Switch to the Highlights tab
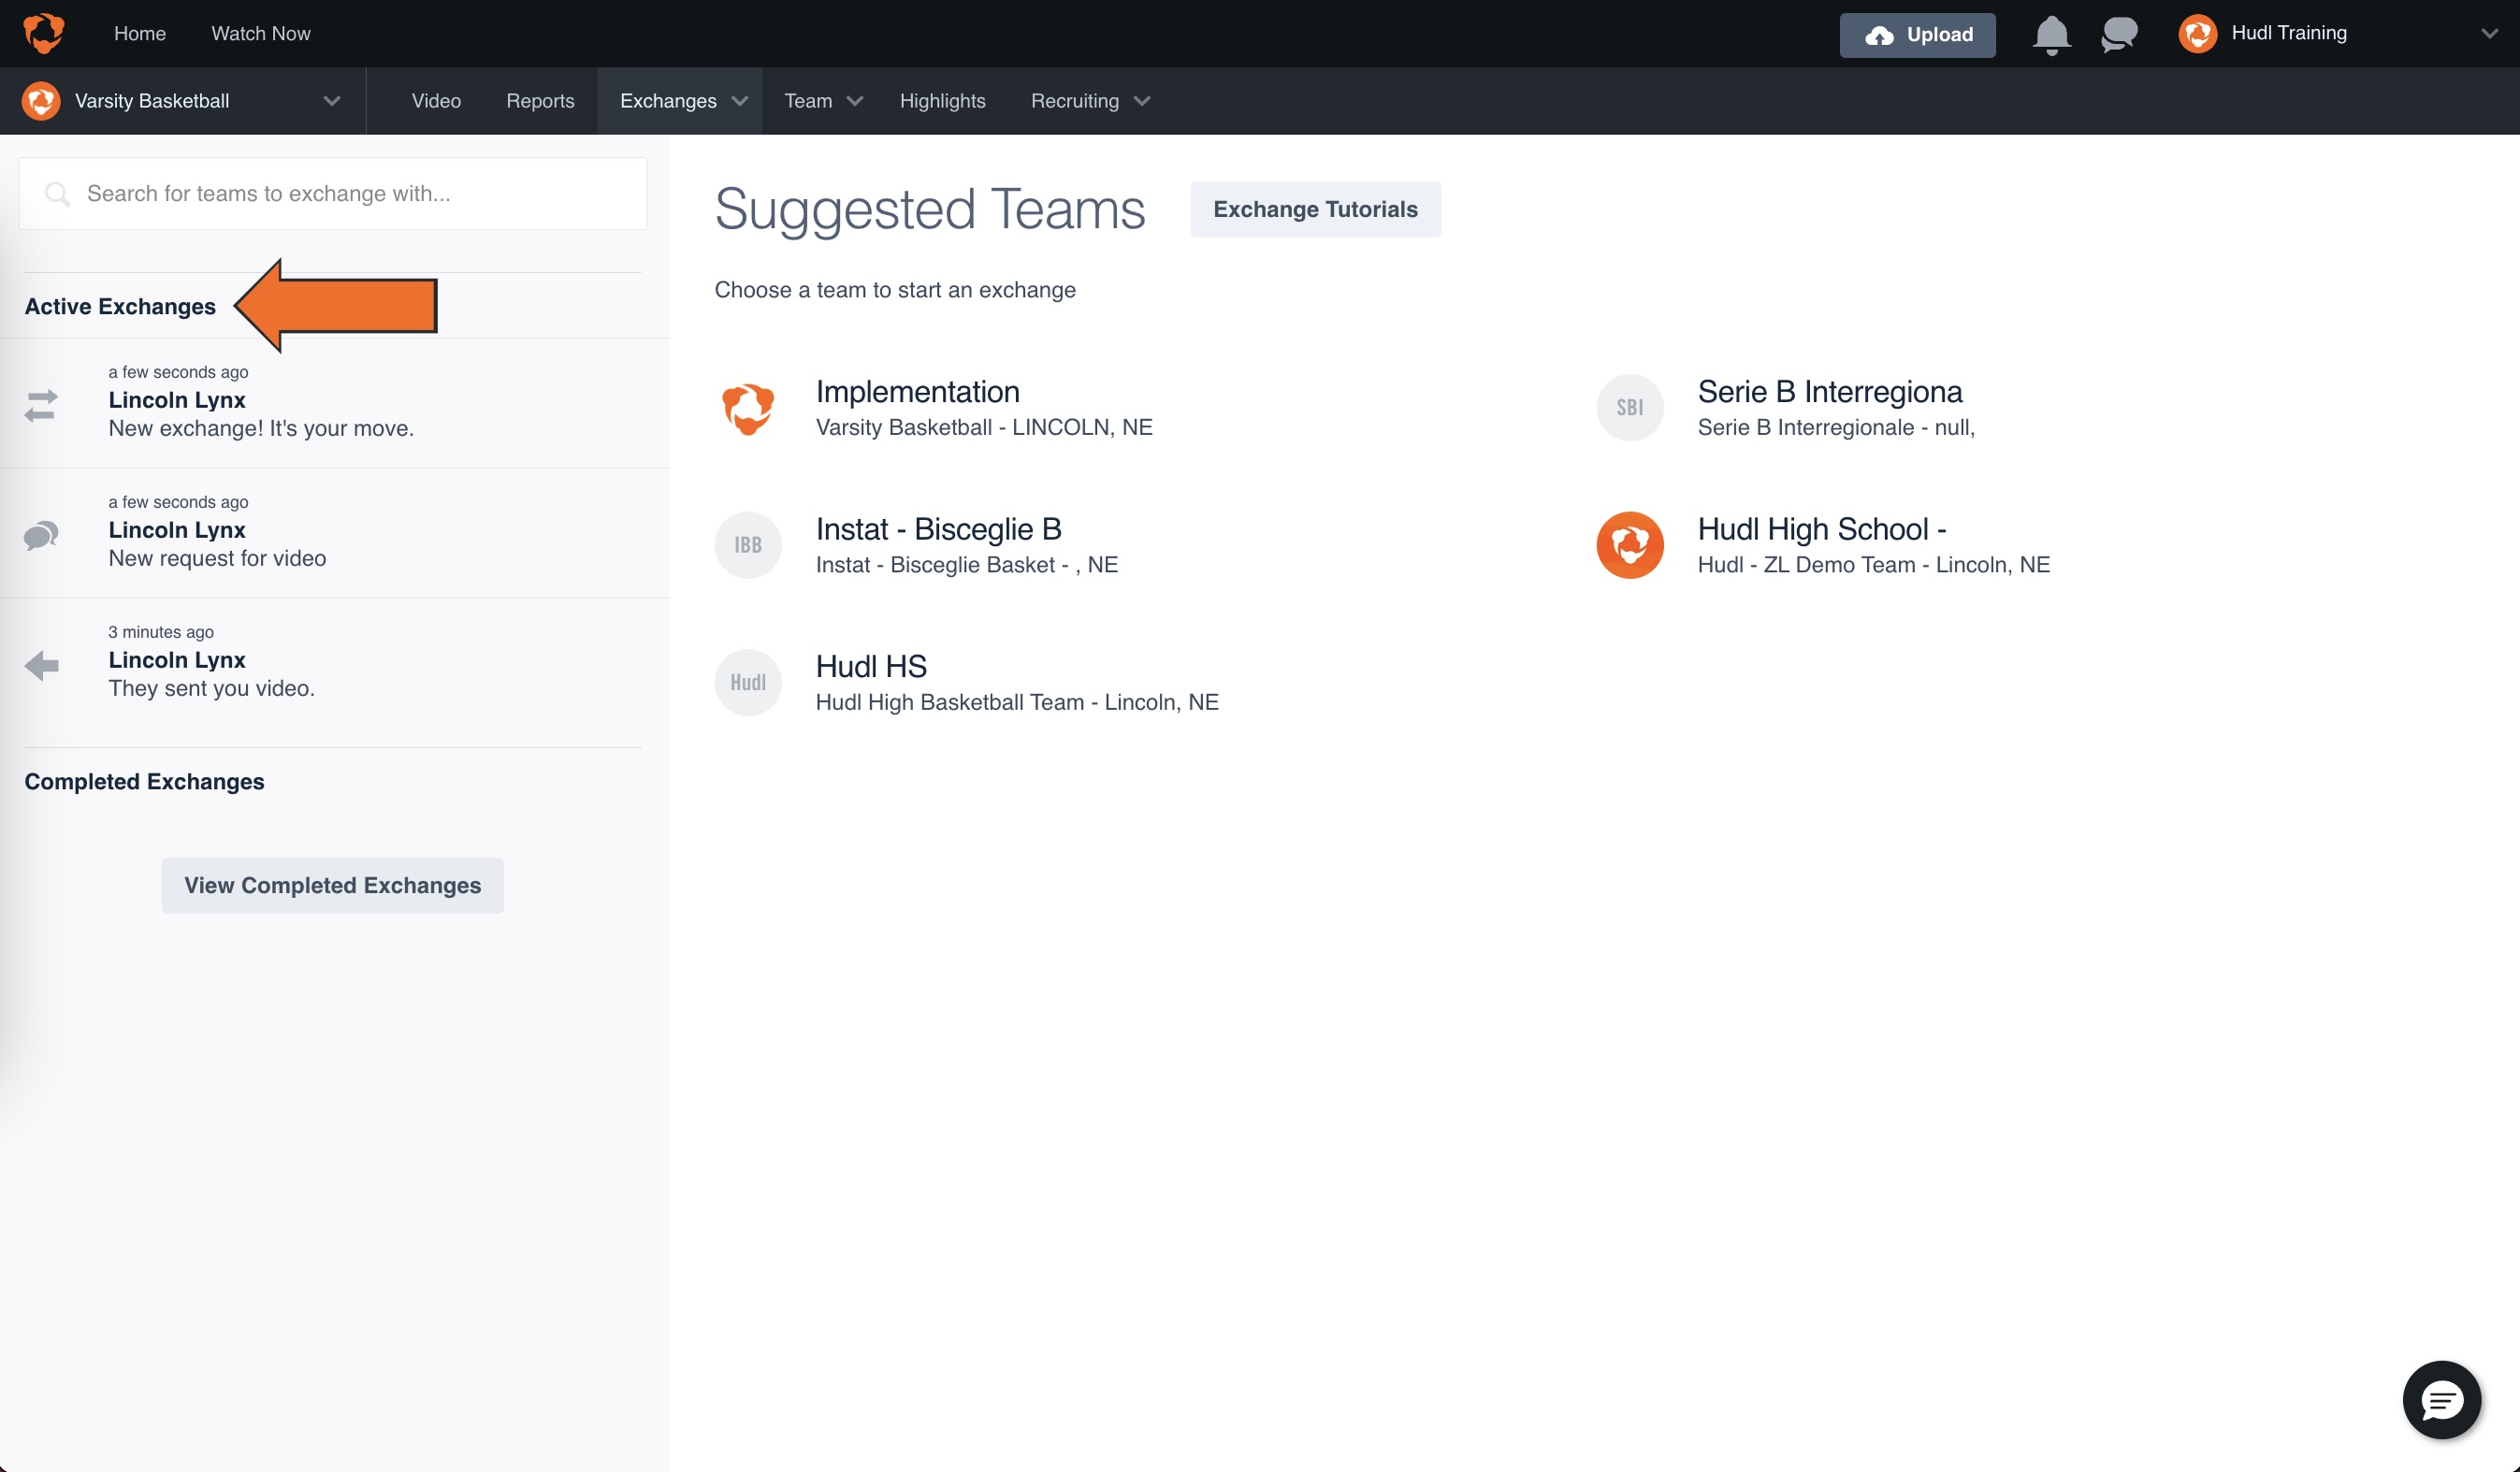The width and height of the screenshot is (2520, 1472). (x=942, y=100)
